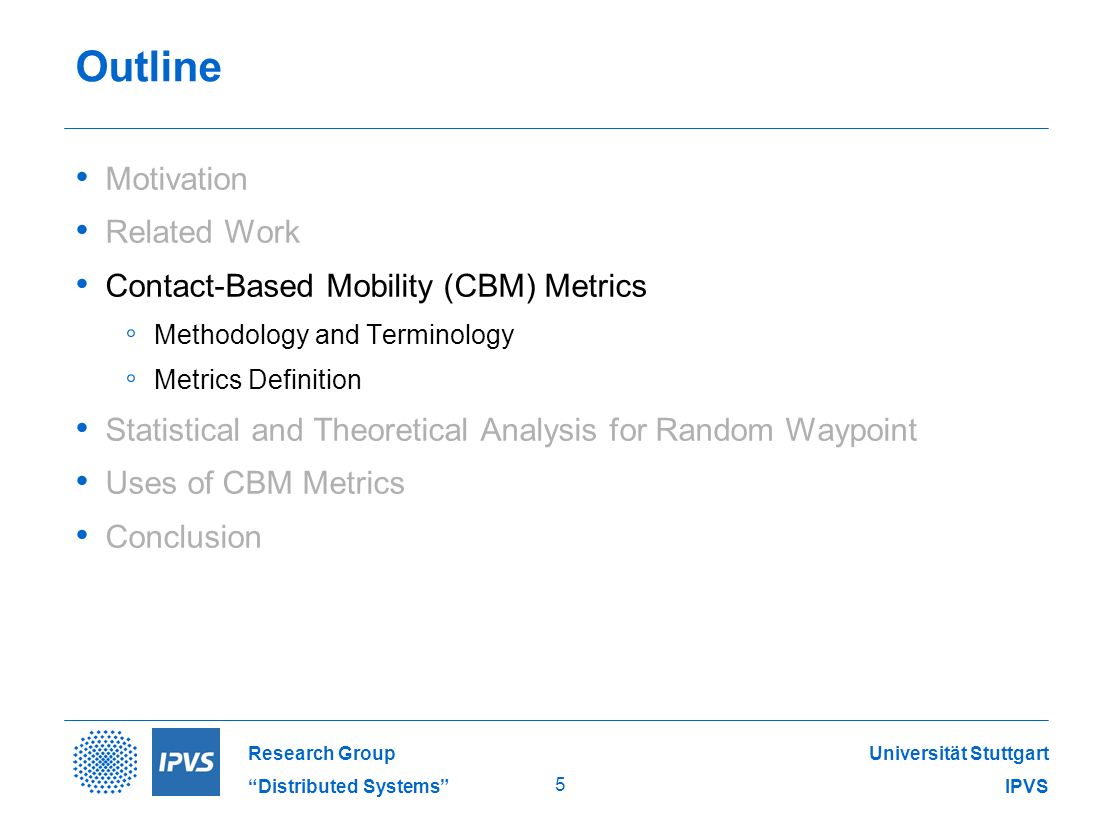Click the Research Group footer text
1120x840 pixels.
321,753
